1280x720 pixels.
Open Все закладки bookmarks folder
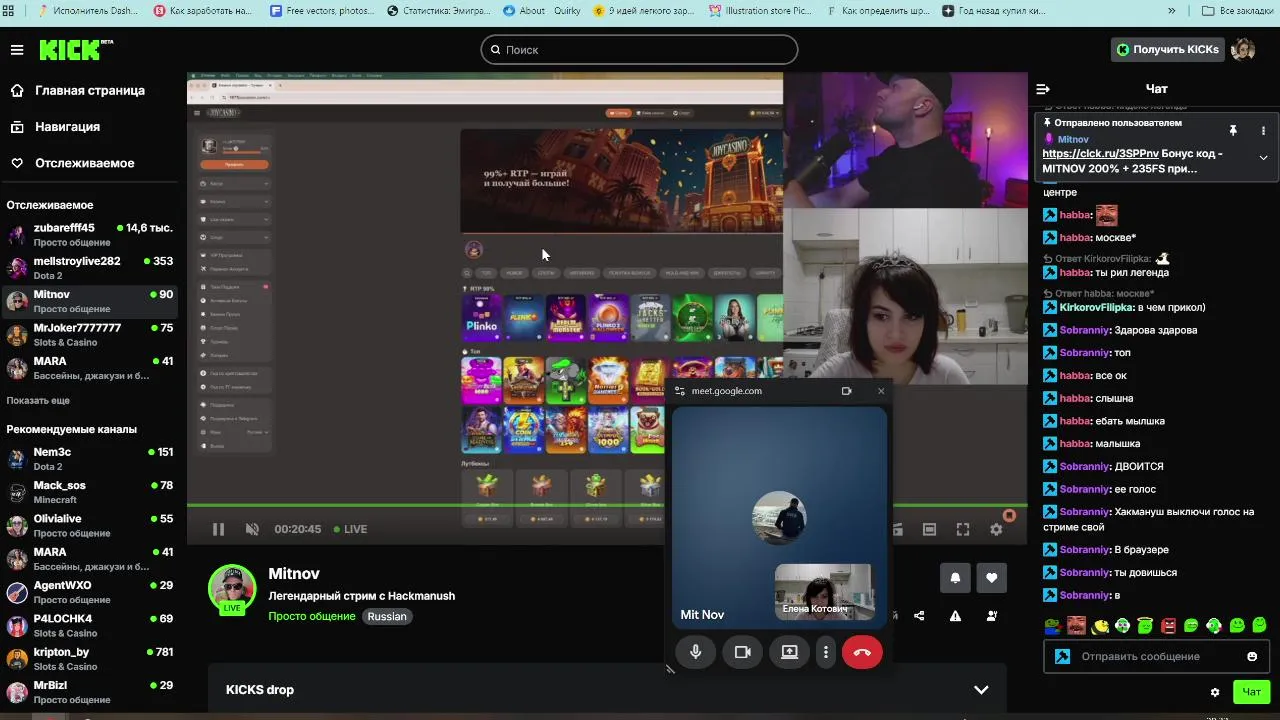(x=1238, y=11)
